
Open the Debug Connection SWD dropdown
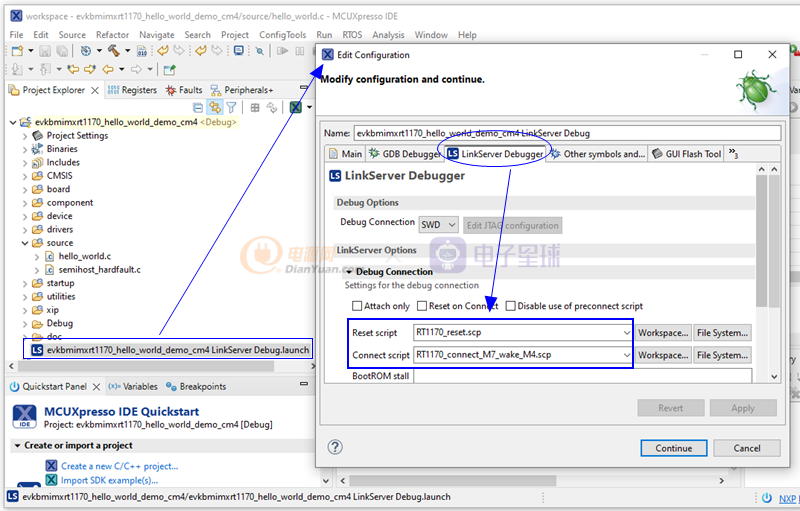coord(439,225)
